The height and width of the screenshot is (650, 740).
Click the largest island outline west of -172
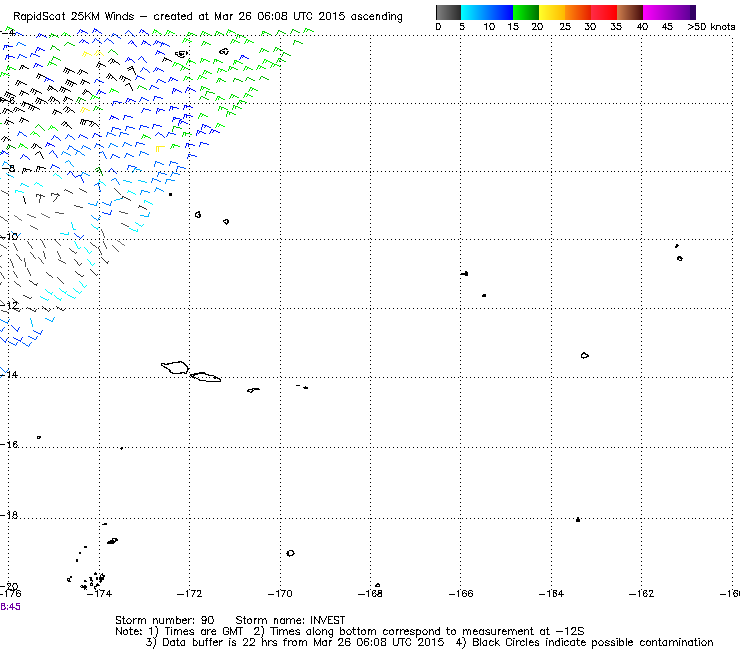point(175,367)
